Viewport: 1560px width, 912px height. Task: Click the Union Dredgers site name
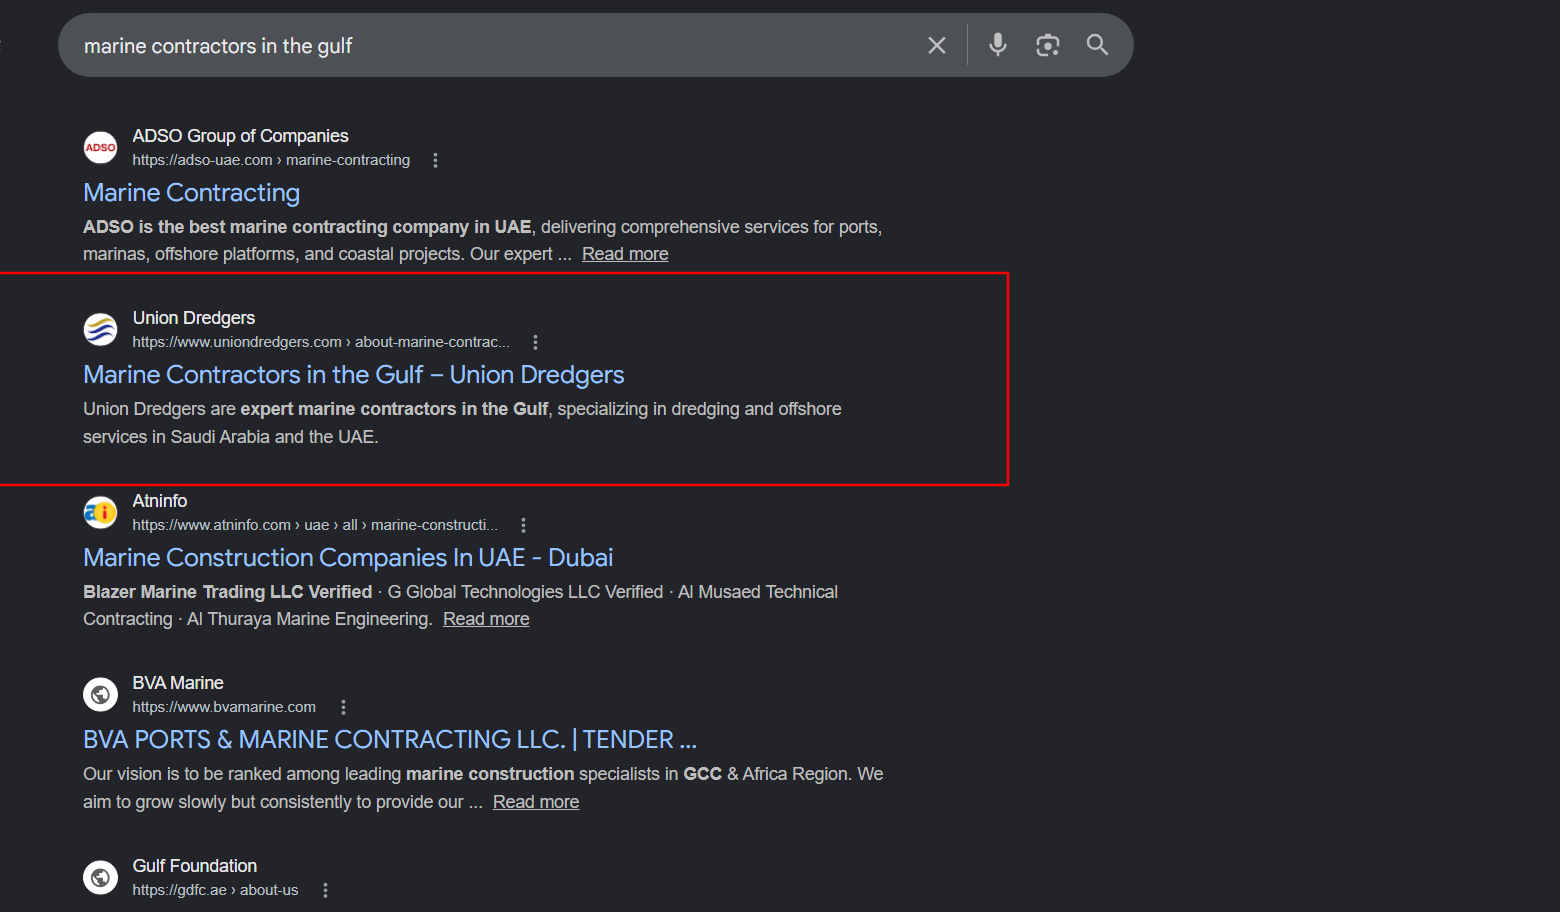click(x=194, y=318)
